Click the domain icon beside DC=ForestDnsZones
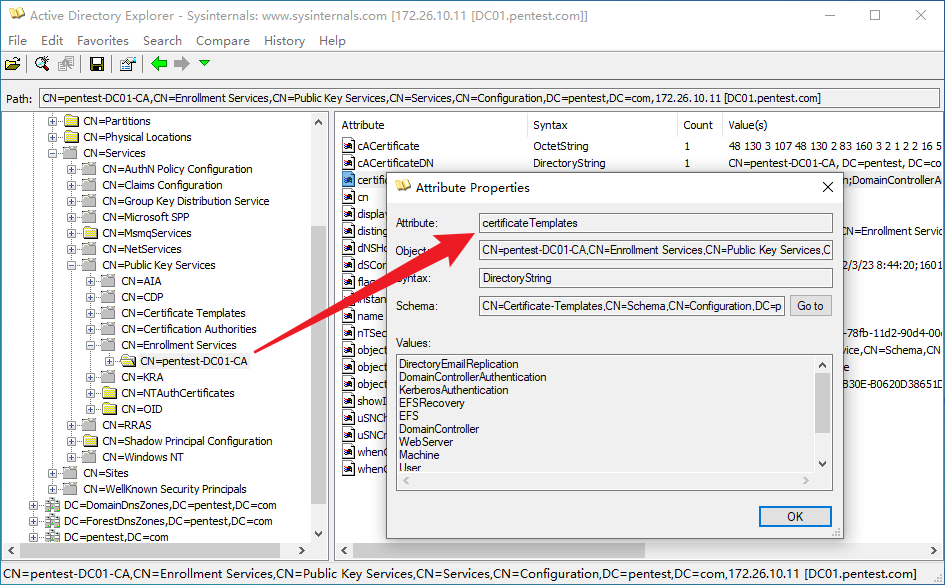The height and width of the screenshot is (585, 945). tap(52, 521)
